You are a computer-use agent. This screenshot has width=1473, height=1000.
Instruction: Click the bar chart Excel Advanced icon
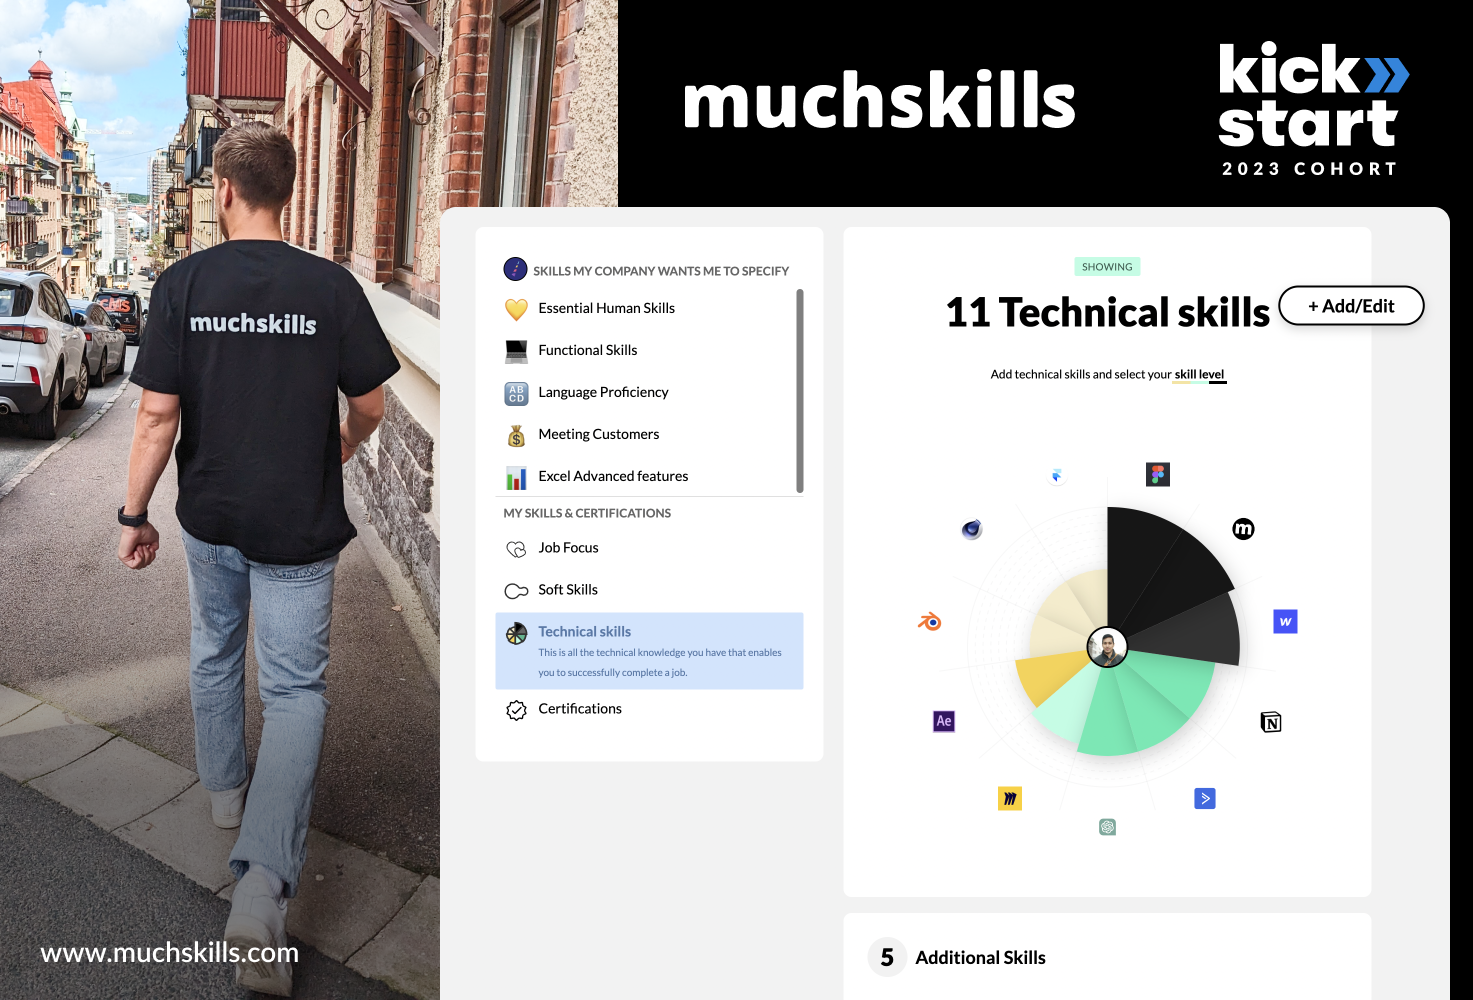click(x=516, y=478)
